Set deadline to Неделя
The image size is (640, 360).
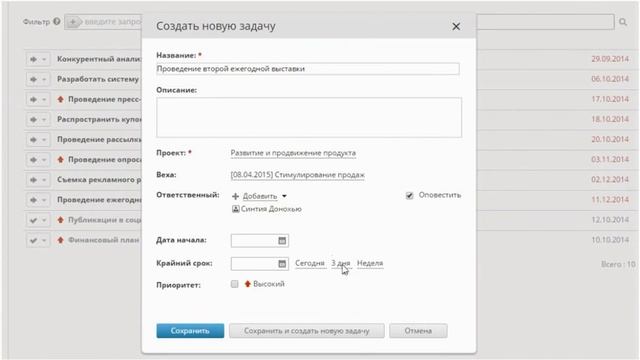click(370, 263)
